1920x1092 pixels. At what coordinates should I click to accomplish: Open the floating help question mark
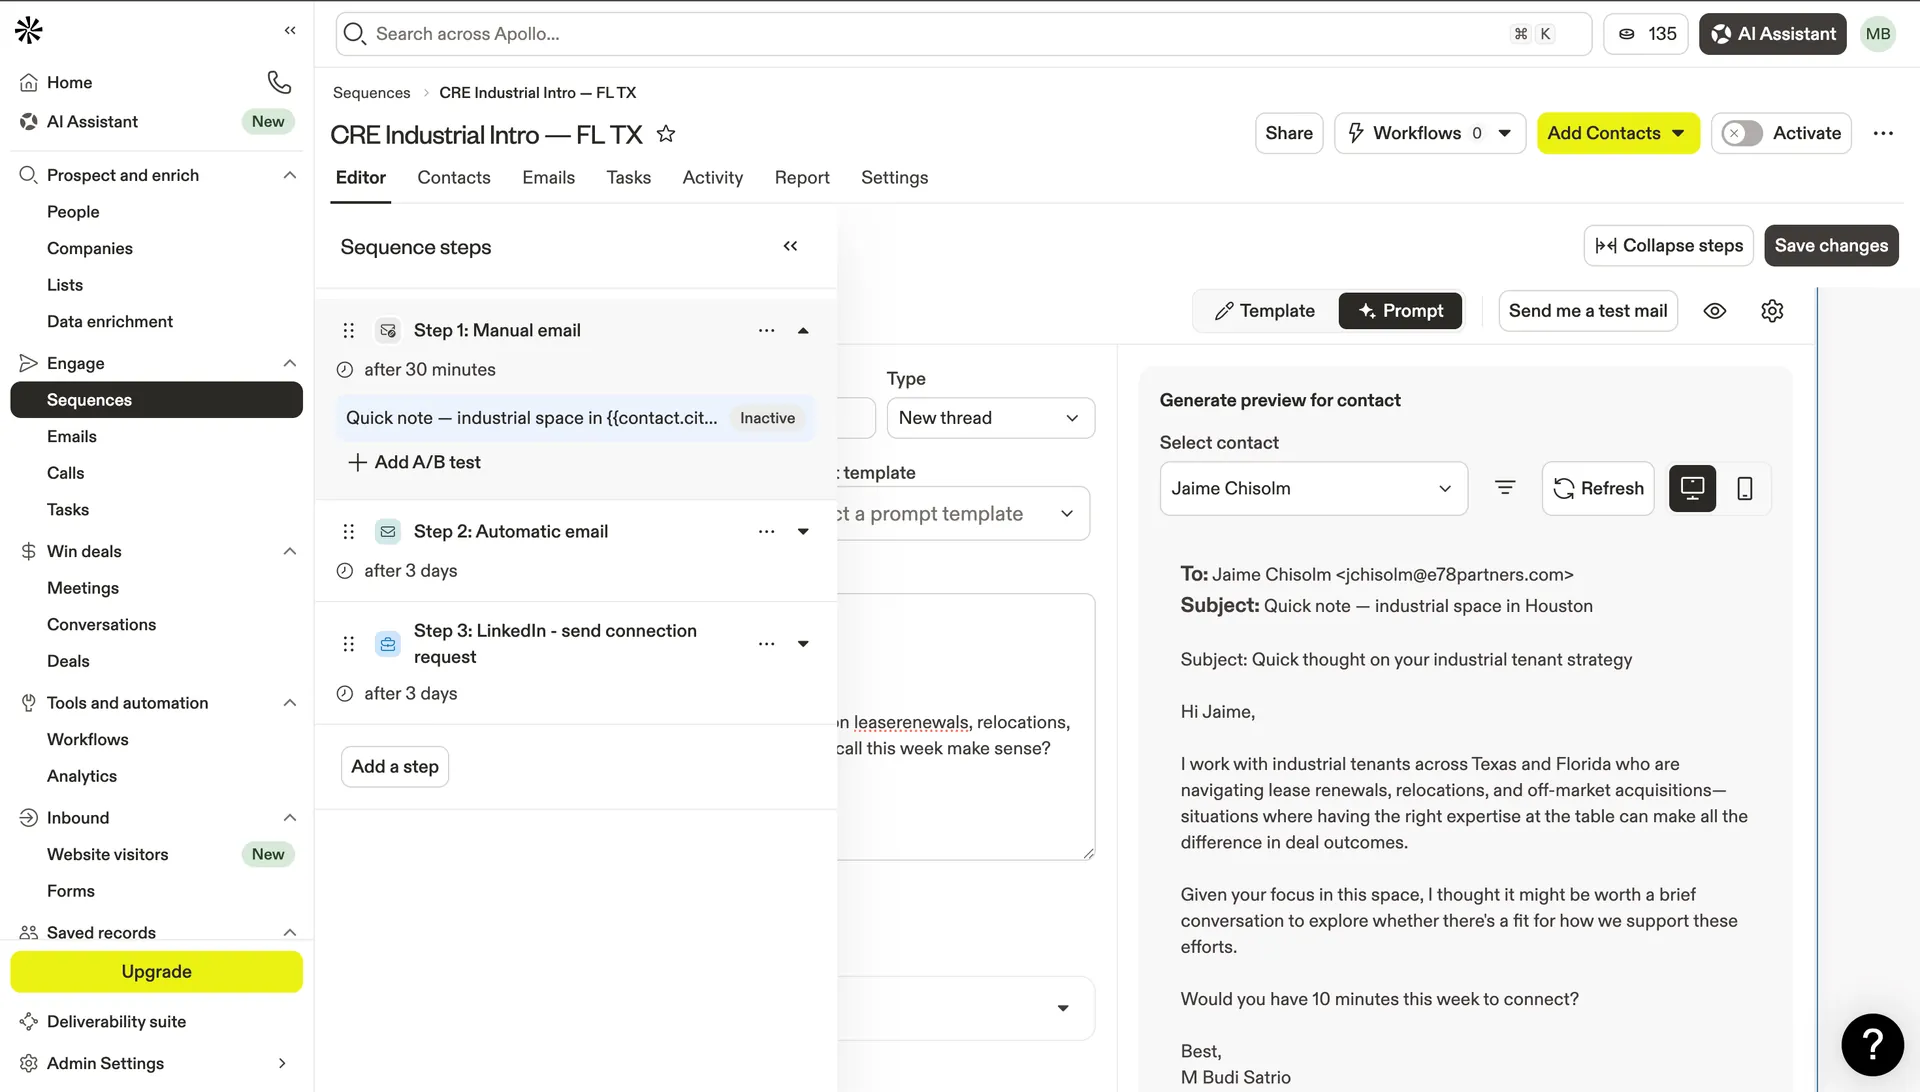click(1872, 1044)
